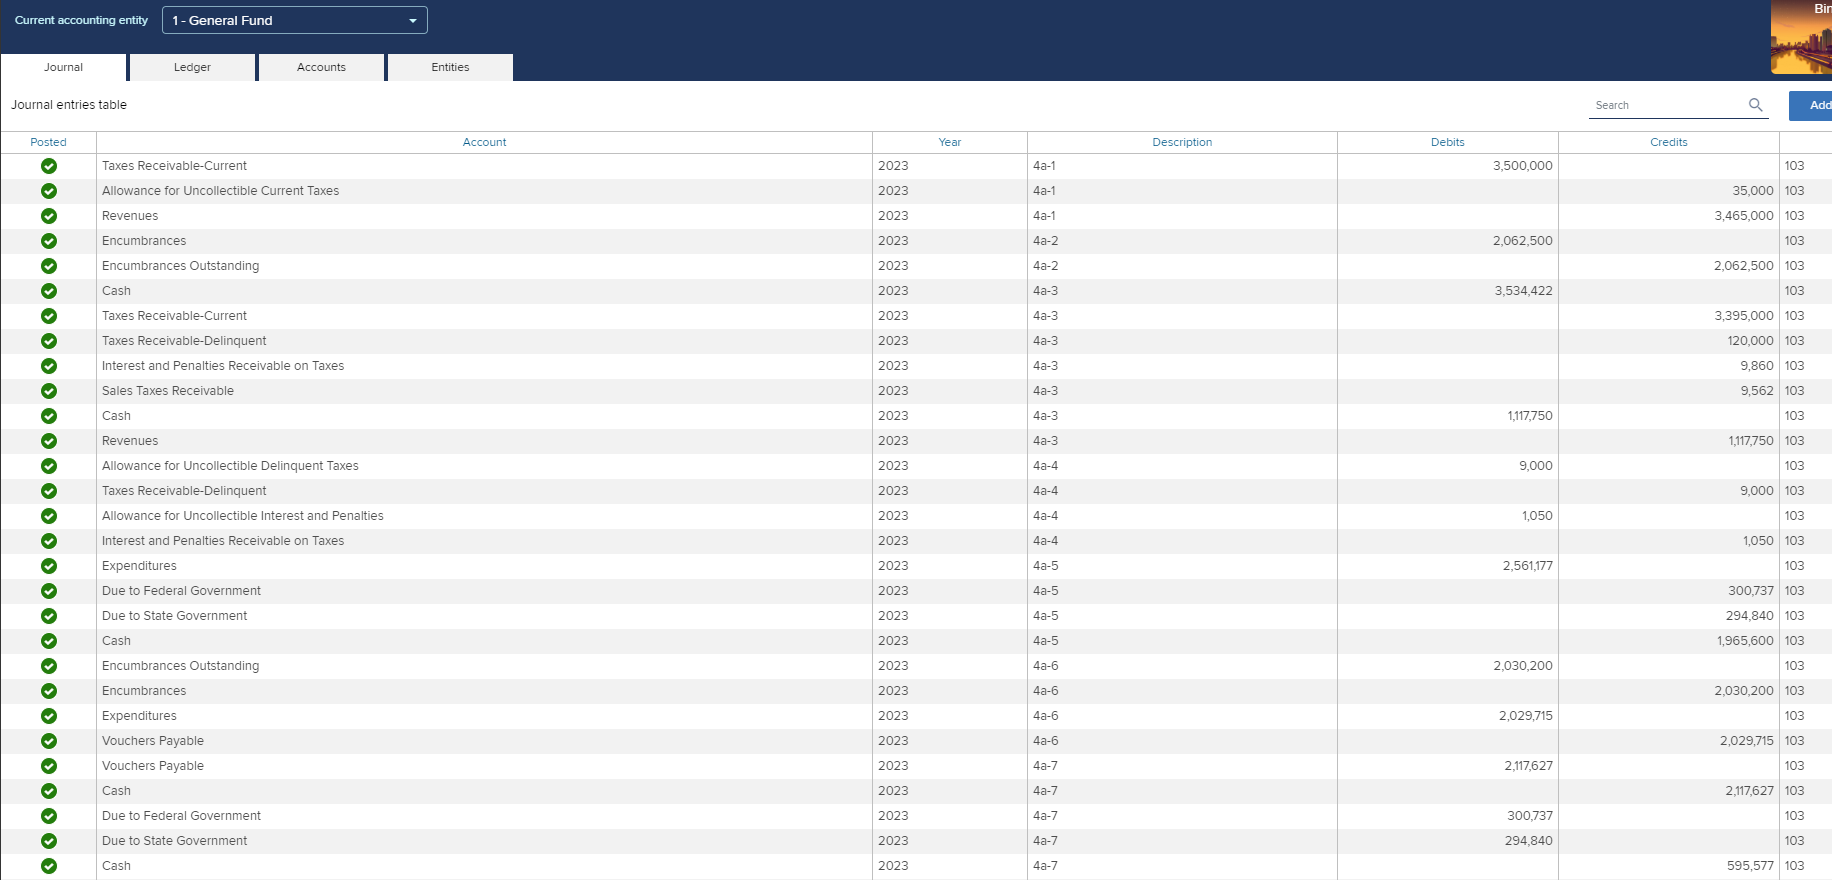The height and width of the screenshot is (880, 1832).
Task: Click posted checkmark for Allowance for Uncollectible Current Taxes
Action: 49,191
